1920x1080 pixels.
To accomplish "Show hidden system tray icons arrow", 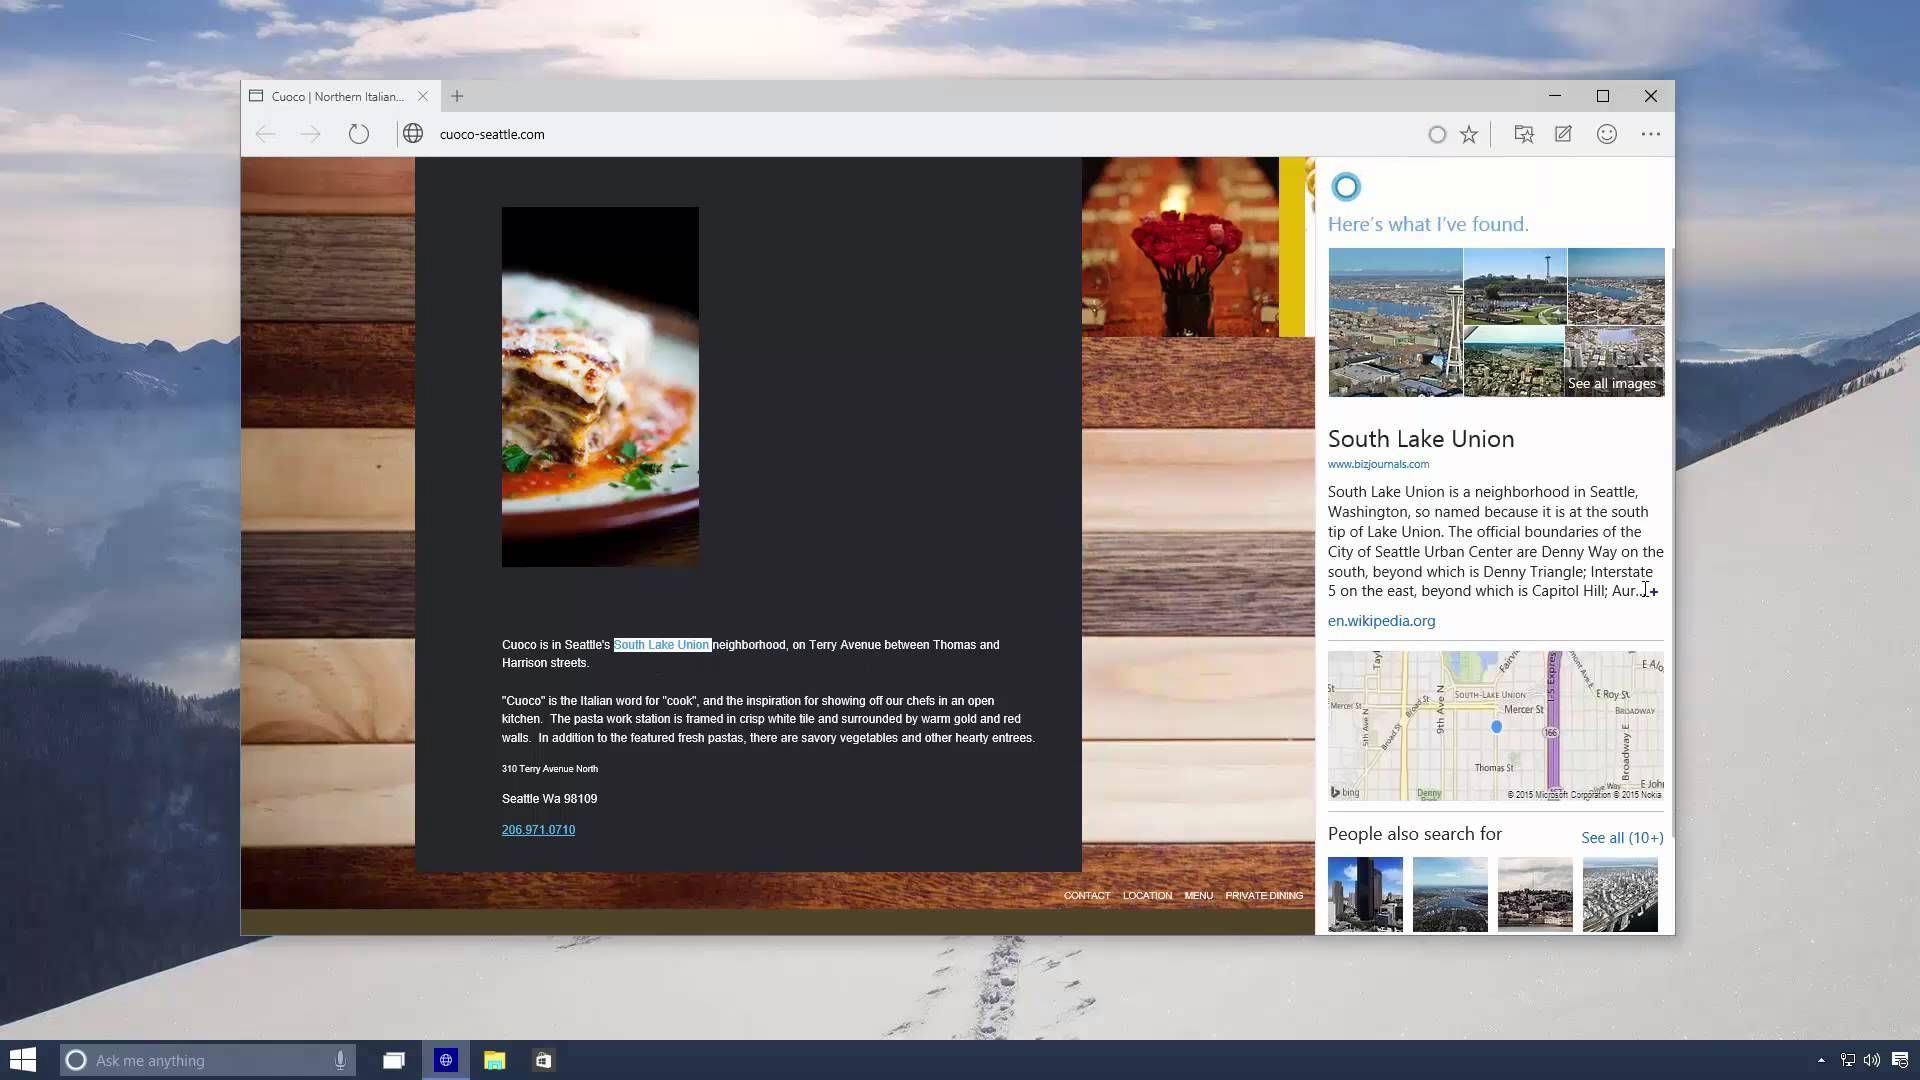I will pos(1821,1060).
